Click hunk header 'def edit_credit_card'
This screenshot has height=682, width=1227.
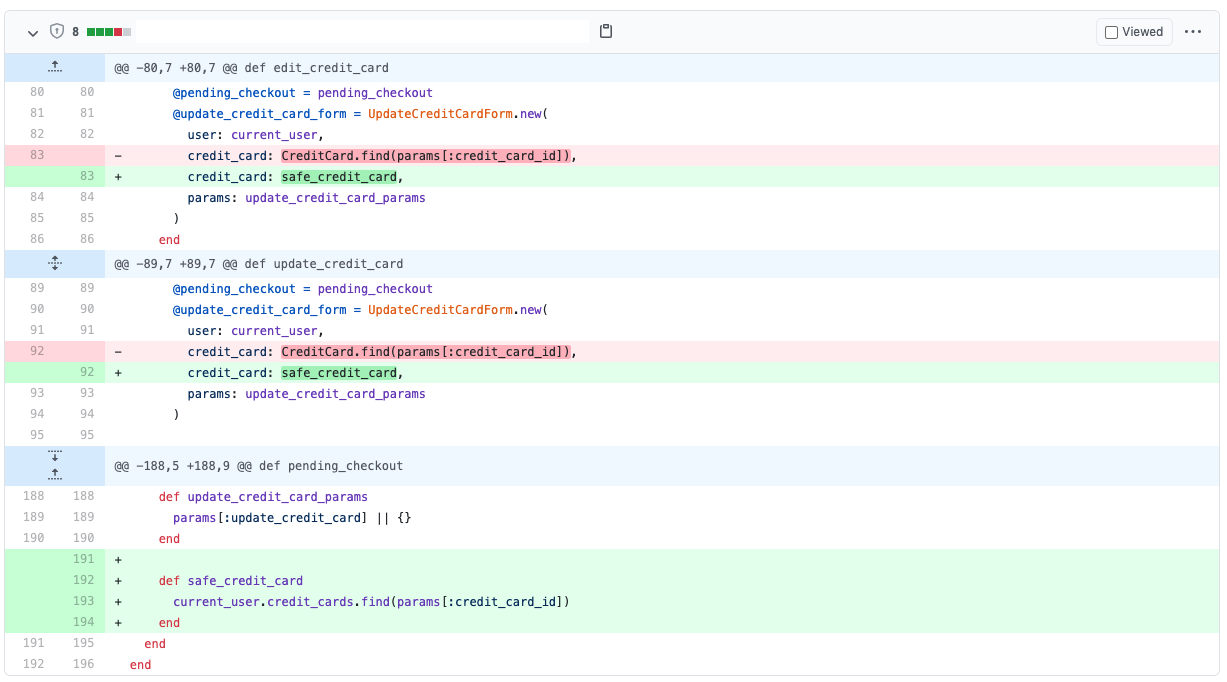(251, 68)
